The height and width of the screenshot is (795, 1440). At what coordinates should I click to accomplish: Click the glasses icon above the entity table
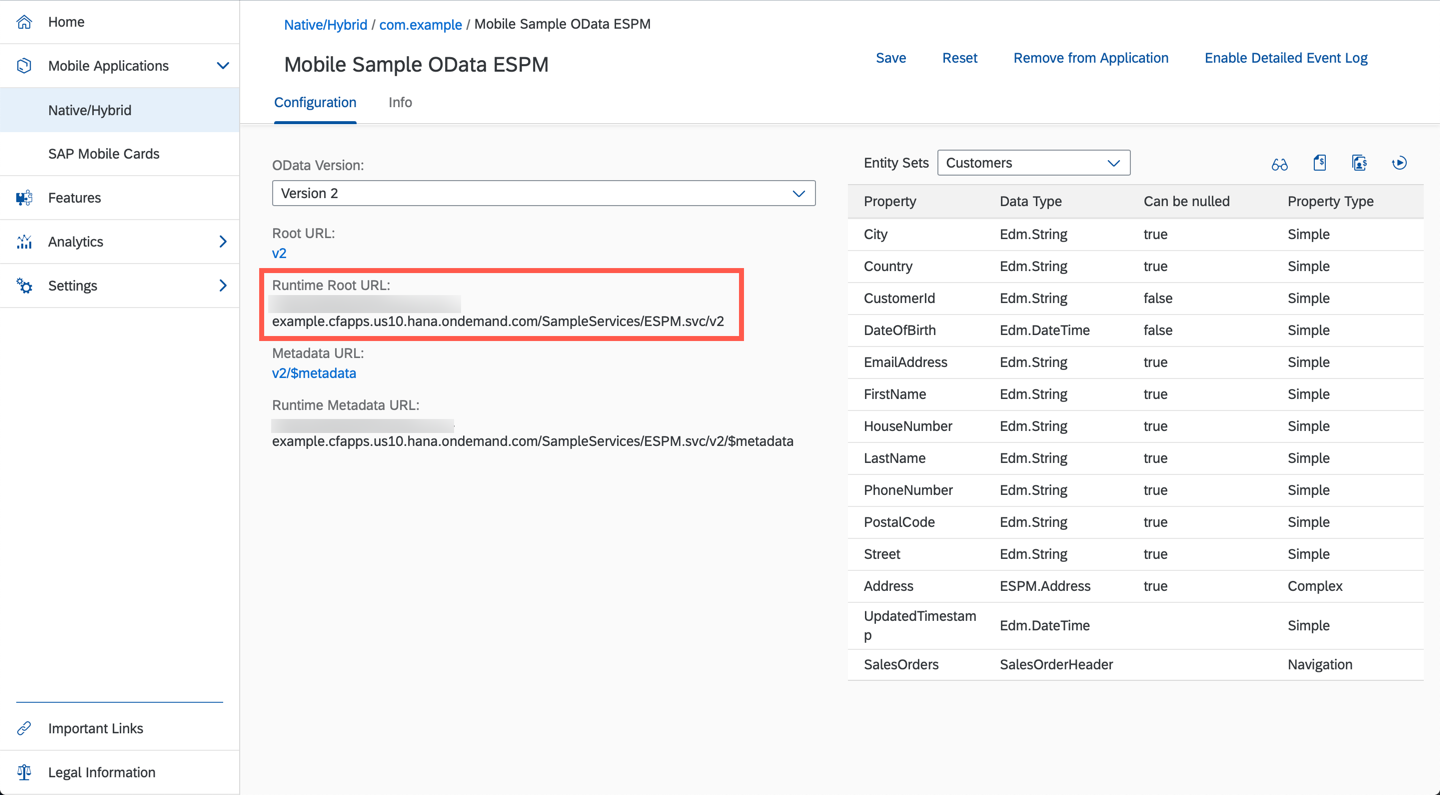pyautogui.click(x=1280, y=164)
